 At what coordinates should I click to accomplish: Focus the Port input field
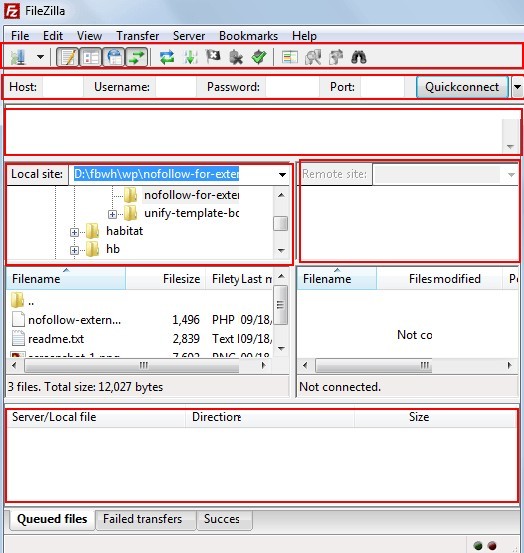tap(382, 87)
